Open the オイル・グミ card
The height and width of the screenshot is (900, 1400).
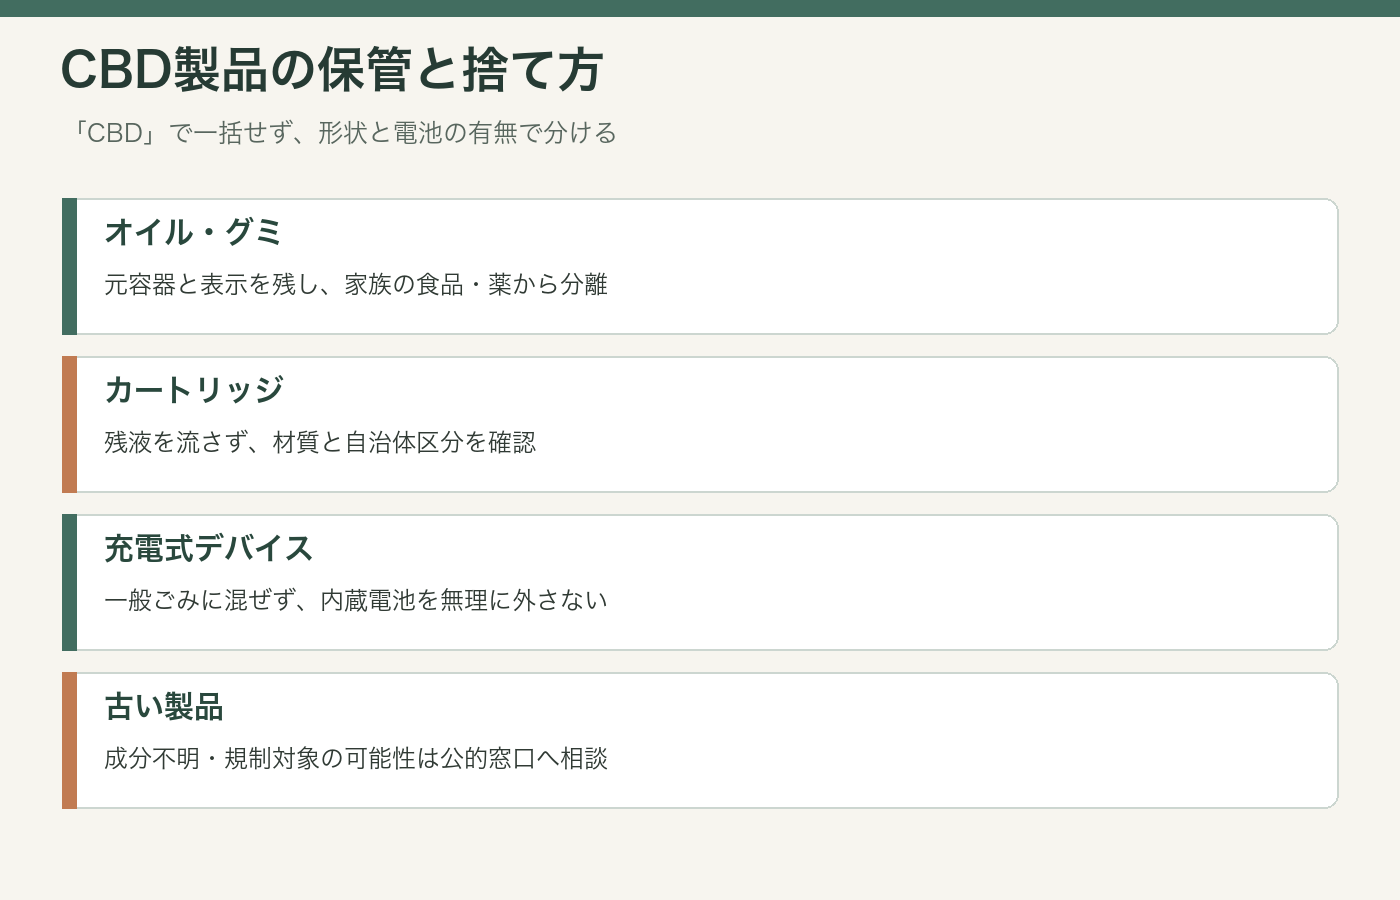[x=700, y=266]
